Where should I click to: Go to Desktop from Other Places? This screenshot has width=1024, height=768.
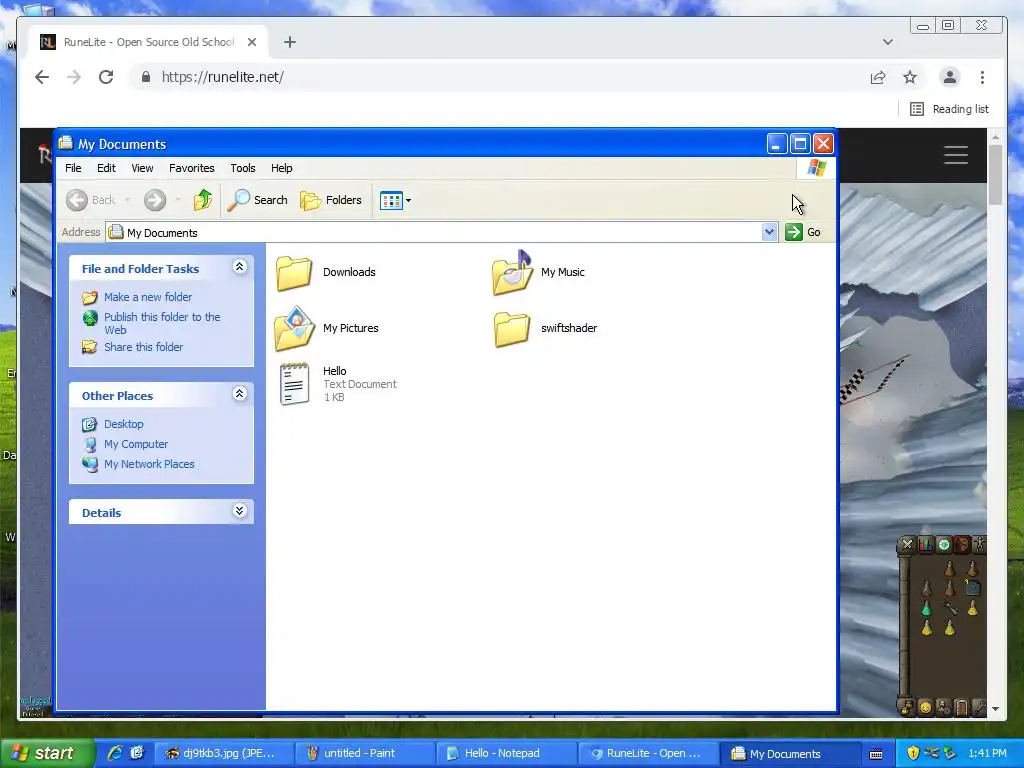(x=123, y=424)
